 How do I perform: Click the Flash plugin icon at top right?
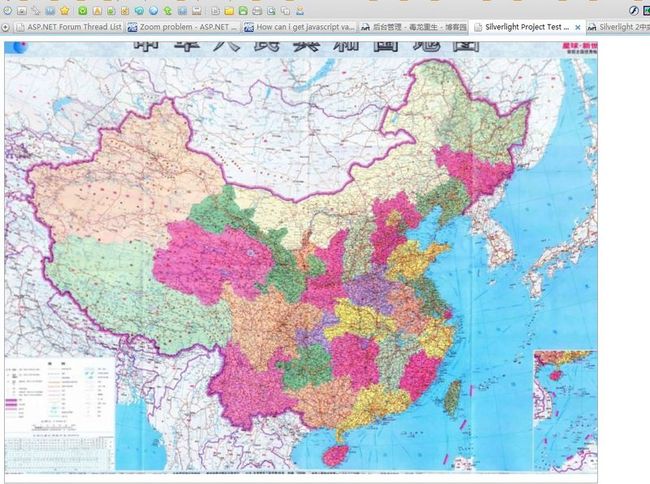[633, 11]
